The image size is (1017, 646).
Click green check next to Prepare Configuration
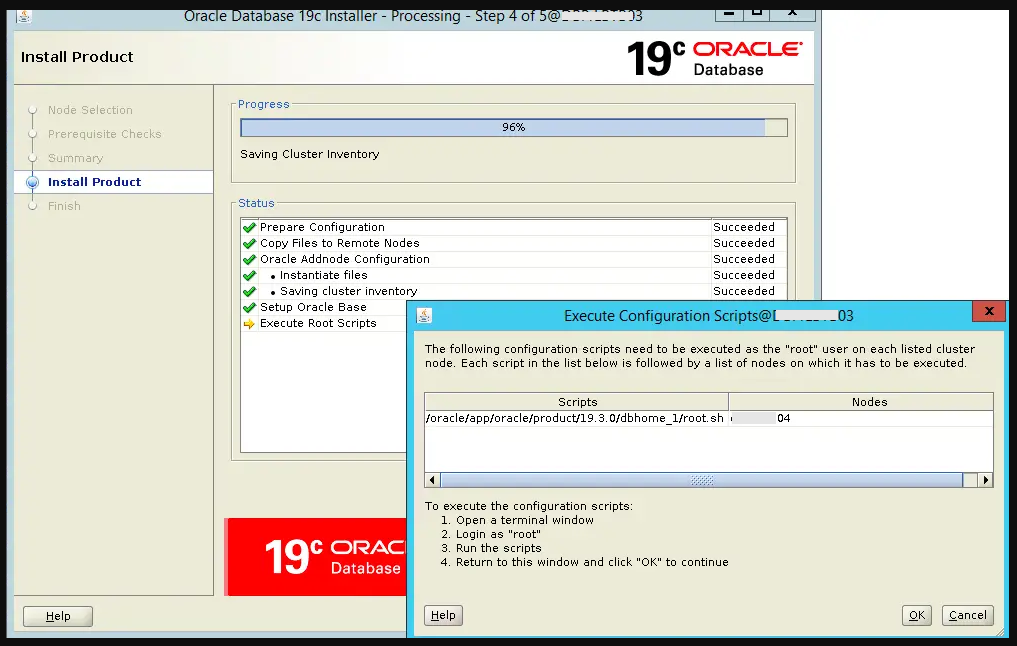point(249,228)
